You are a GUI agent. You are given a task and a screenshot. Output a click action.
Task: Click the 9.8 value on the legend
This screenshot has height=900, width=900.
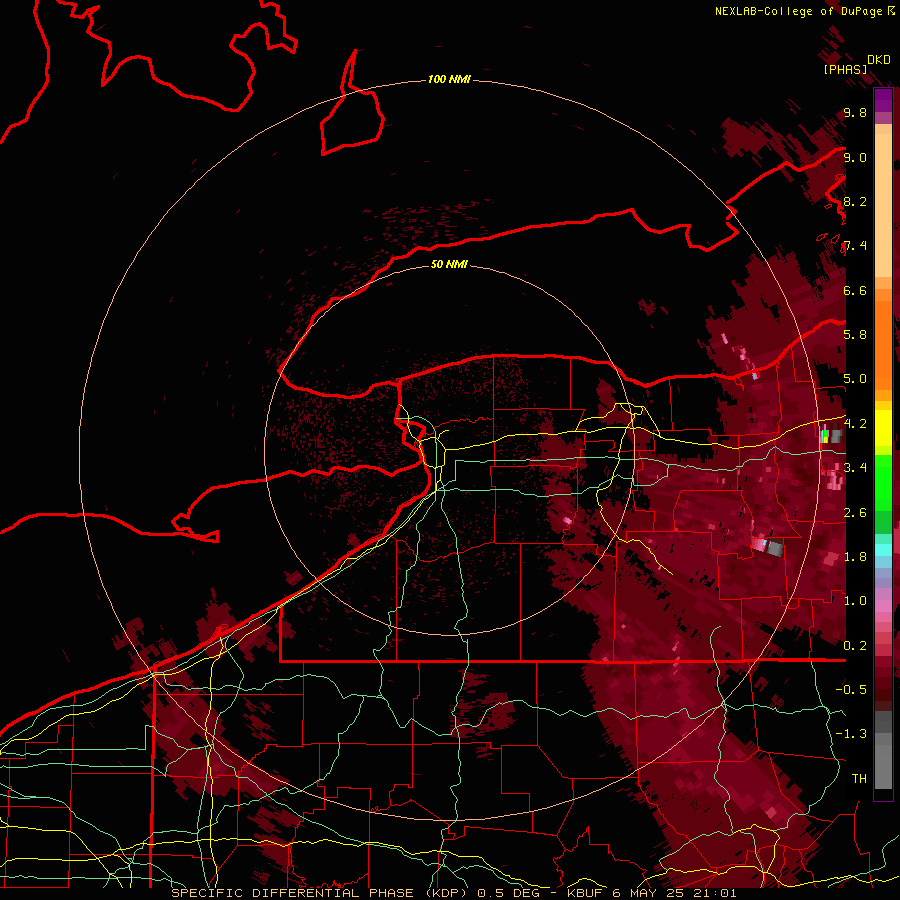855,112
